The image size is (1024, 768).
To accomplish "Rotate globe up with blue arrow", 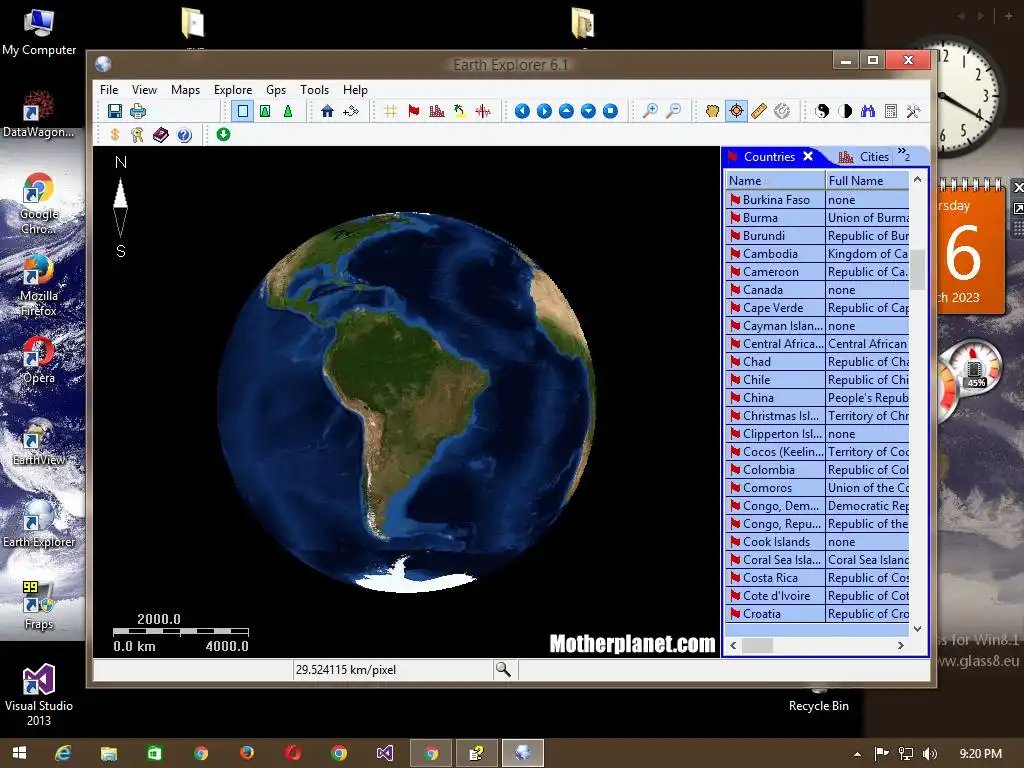I will pyautogui.click(x=566, y=111).
